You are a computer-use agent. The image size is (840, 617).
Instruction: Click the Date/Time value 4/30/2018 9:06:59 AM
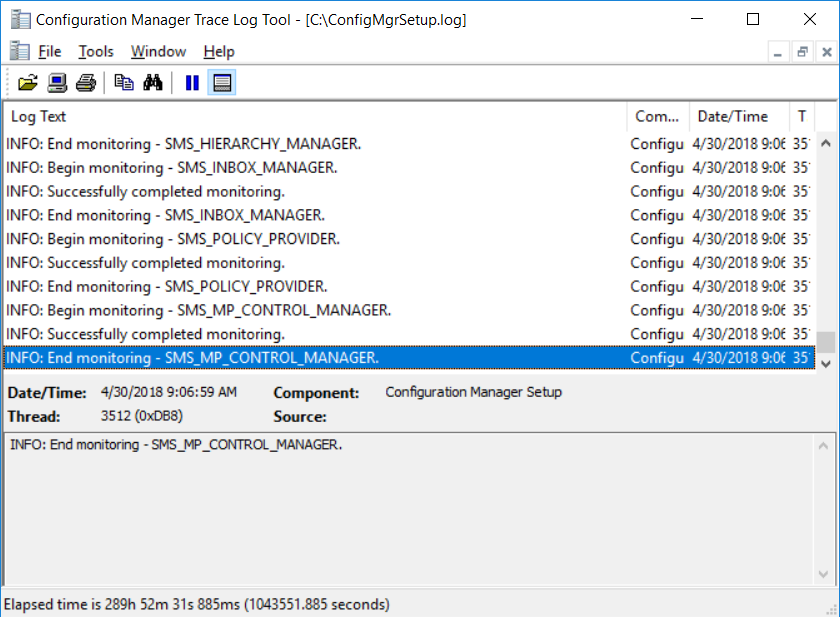(x=169, y=392)
